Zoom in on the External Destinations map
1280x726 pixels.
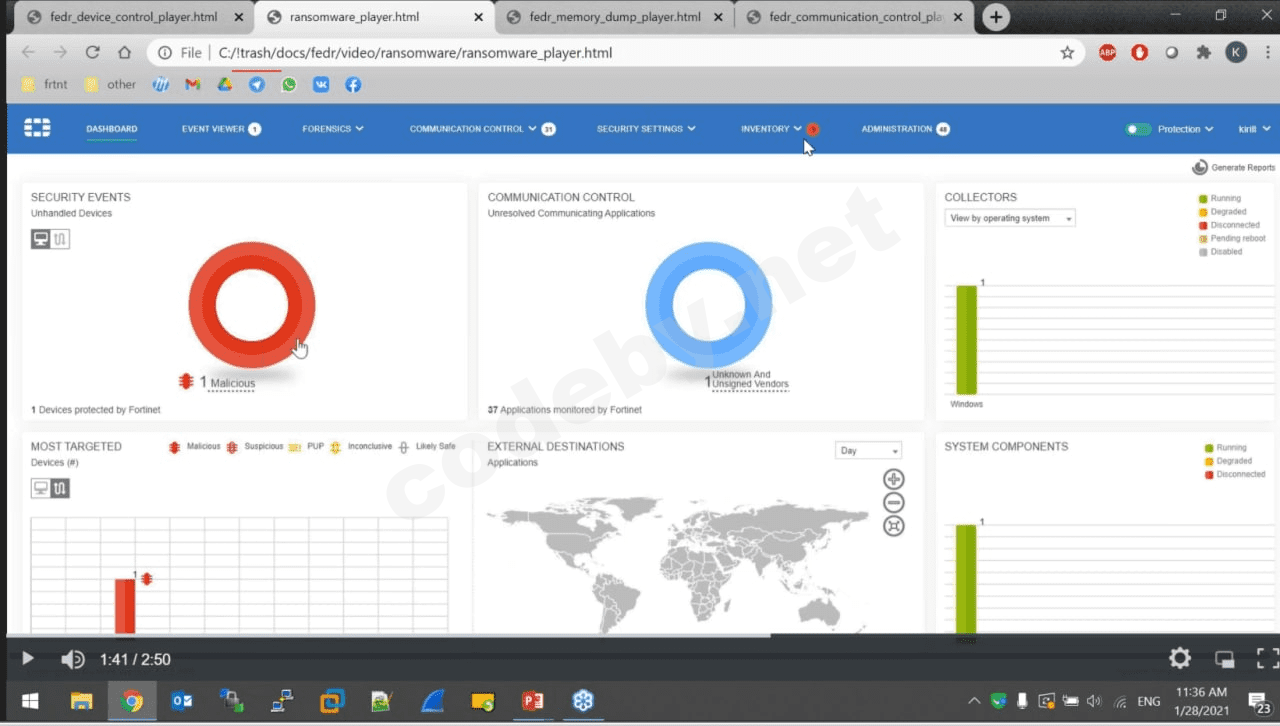894,479
